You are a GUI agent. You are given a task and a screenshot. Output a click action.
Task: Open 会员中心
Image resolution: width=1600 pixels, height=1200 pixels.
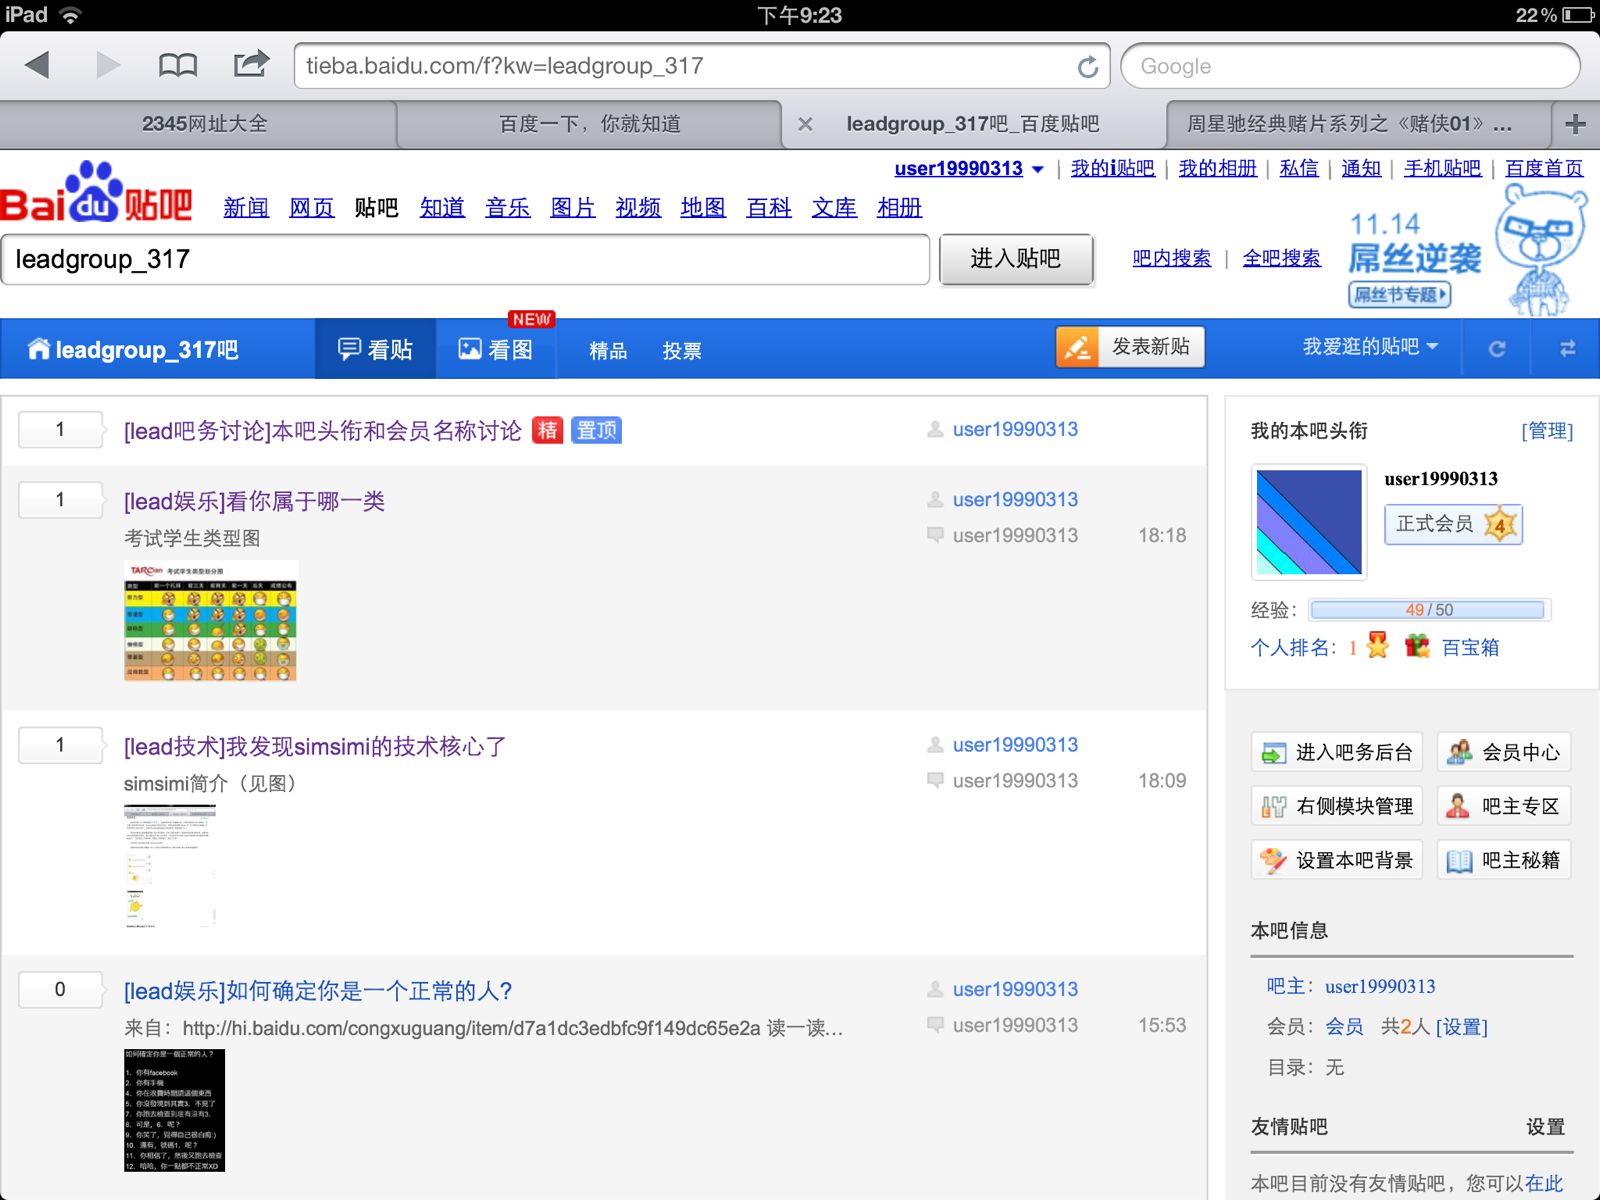1504,752
